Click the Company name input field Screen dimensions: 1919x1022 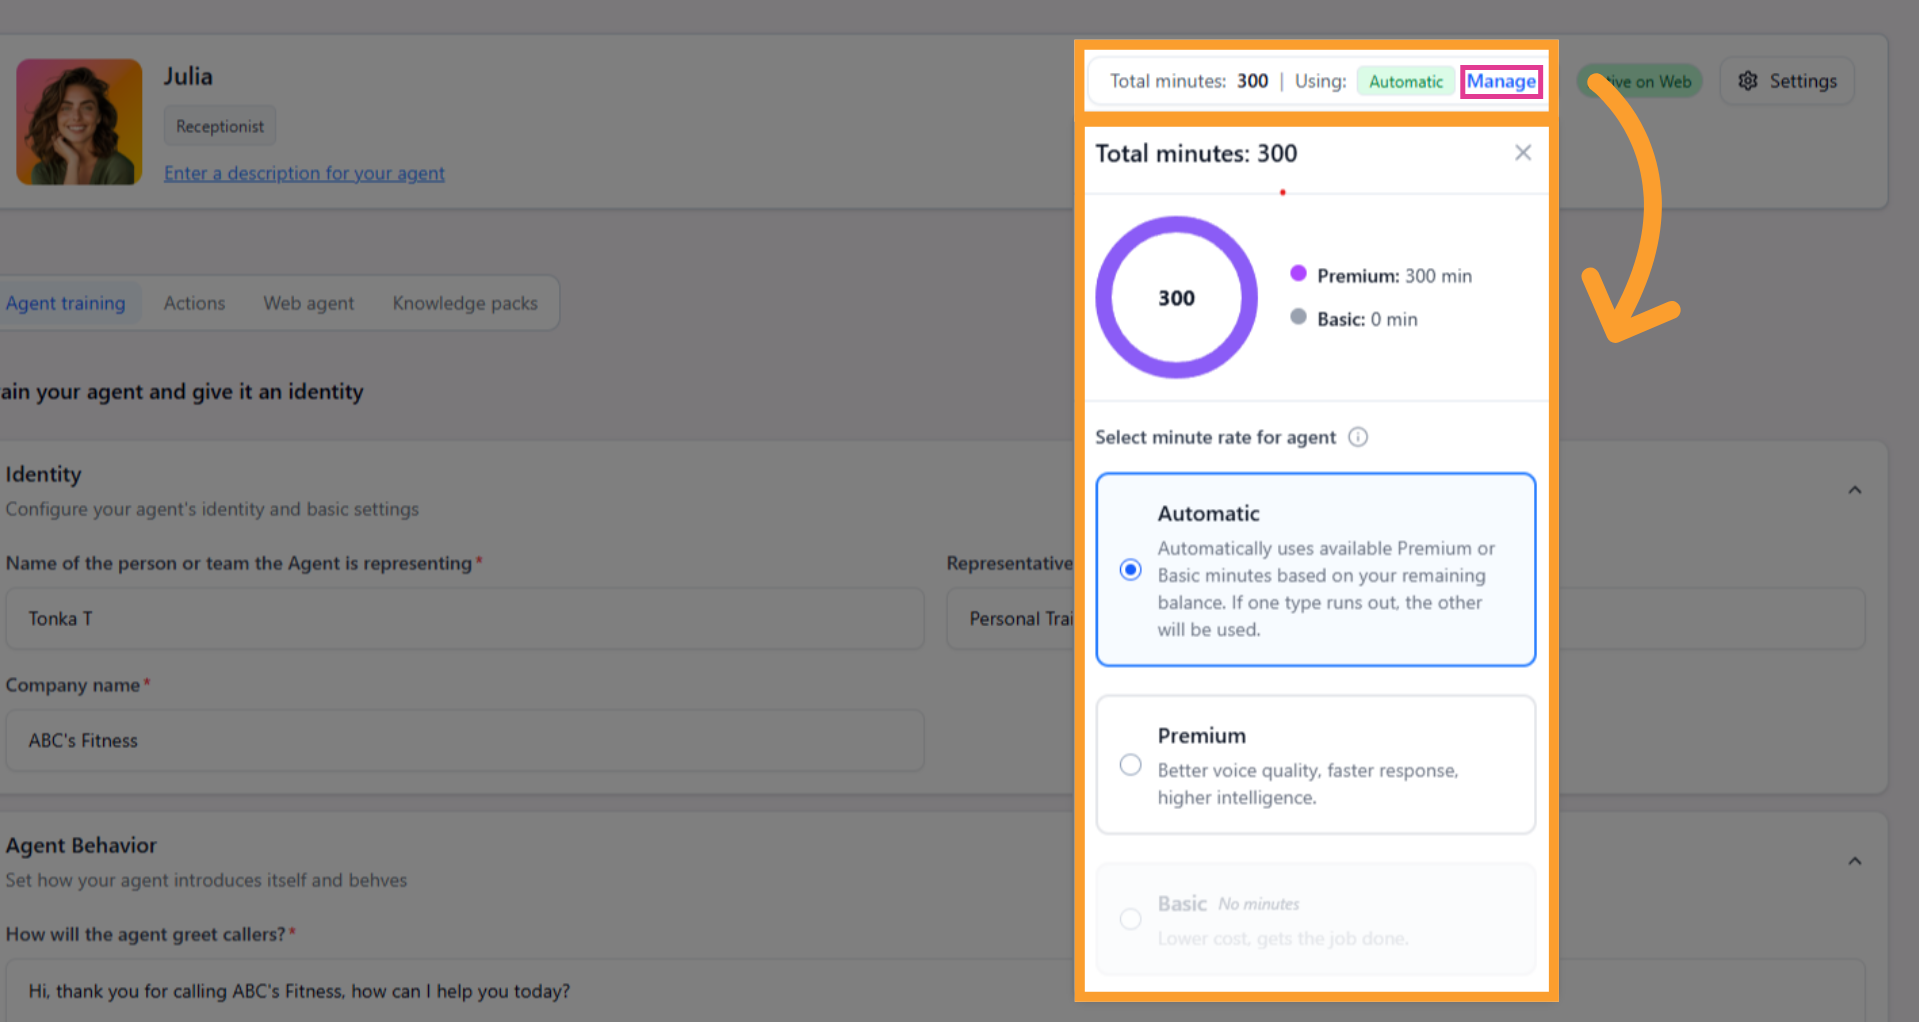pyautogui.click(x=464, y=741)
